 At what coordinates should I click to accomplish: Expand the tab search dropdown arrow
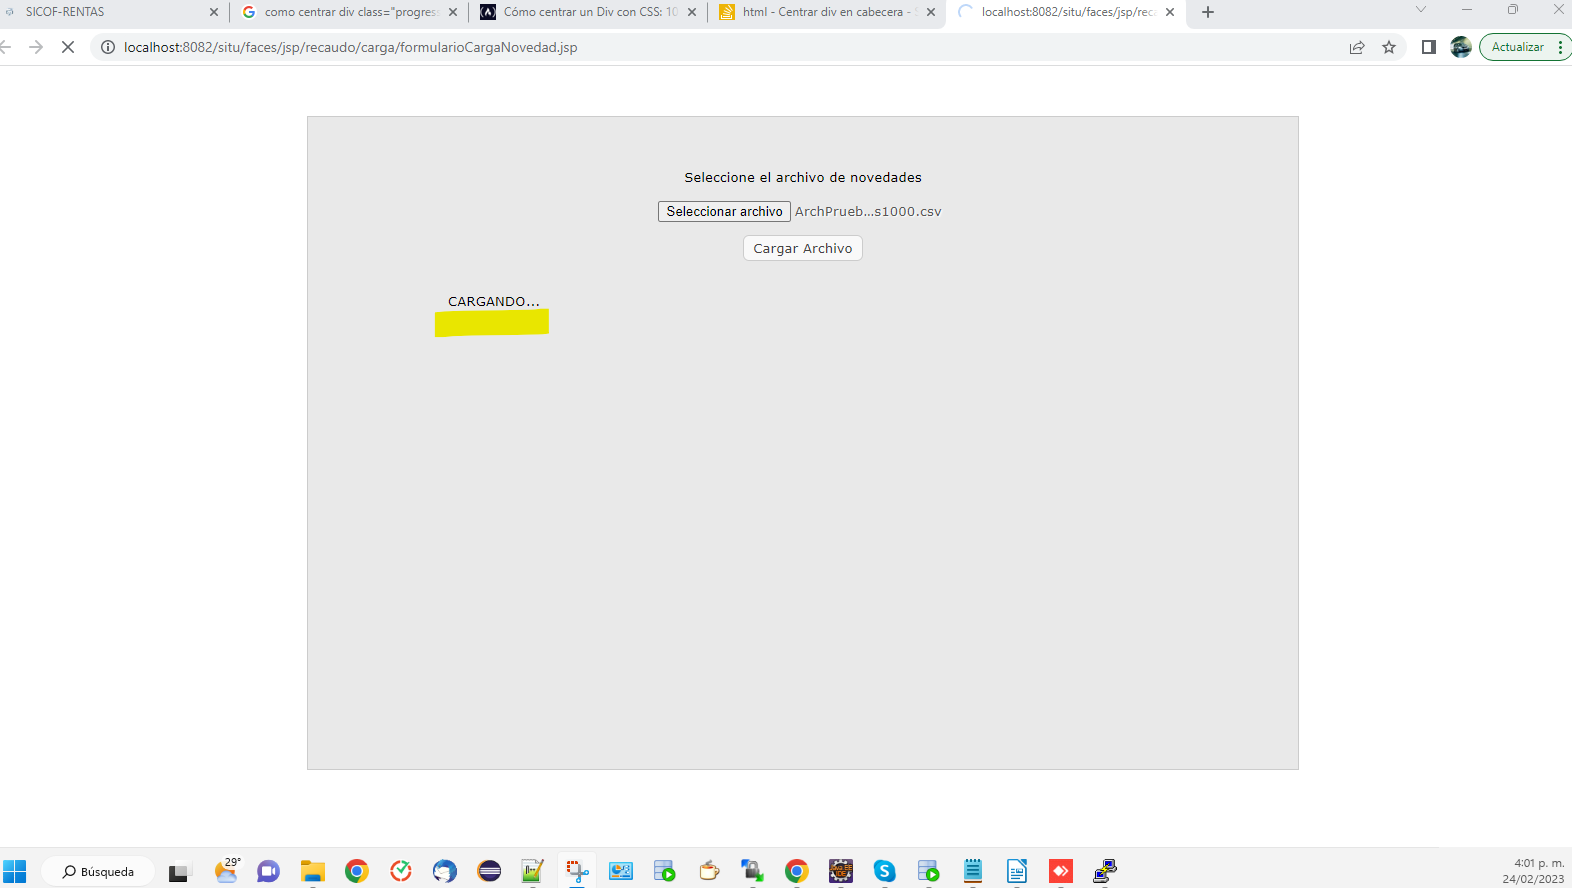tap(1420, 10)
